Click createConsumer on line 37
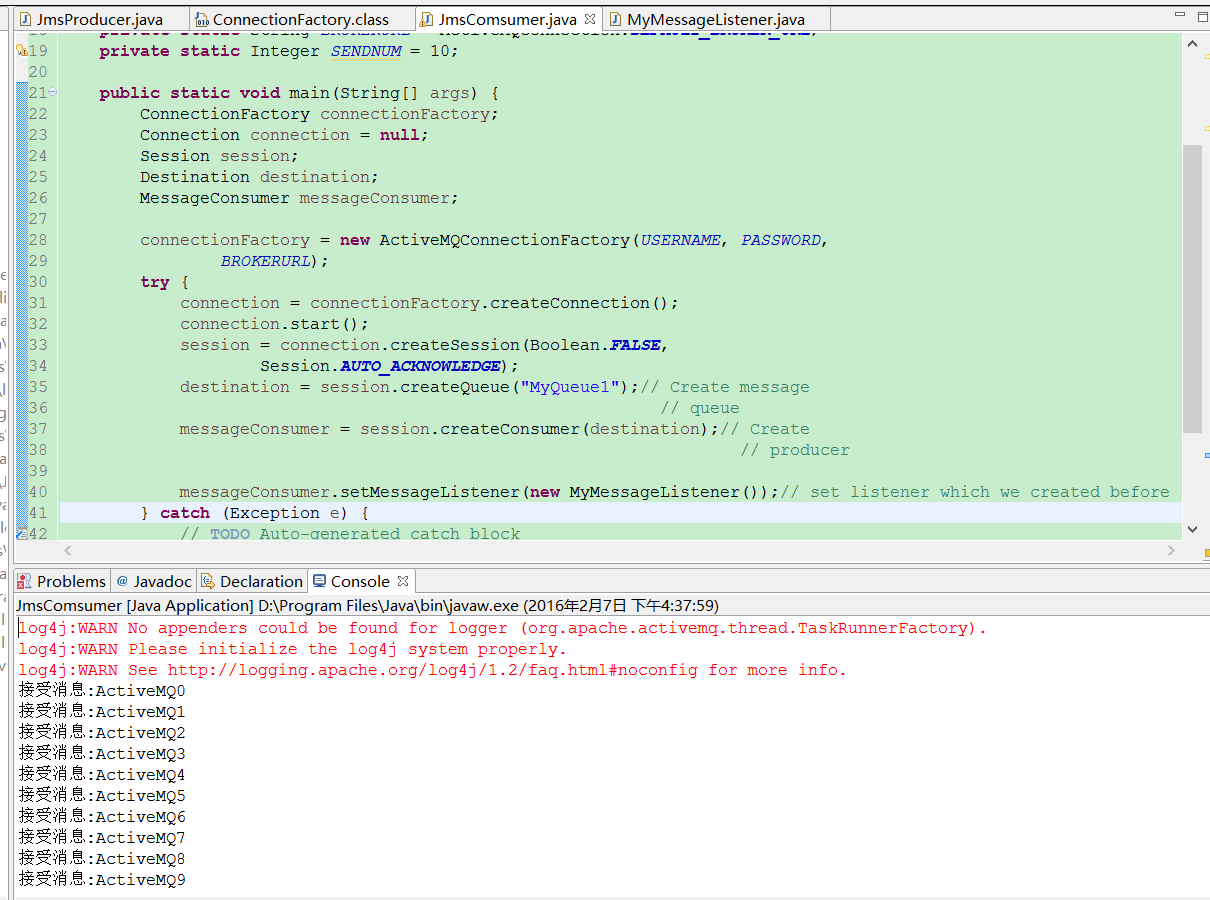The width and height of the screenshot is (1210, 900). click(x=510, y=429)
